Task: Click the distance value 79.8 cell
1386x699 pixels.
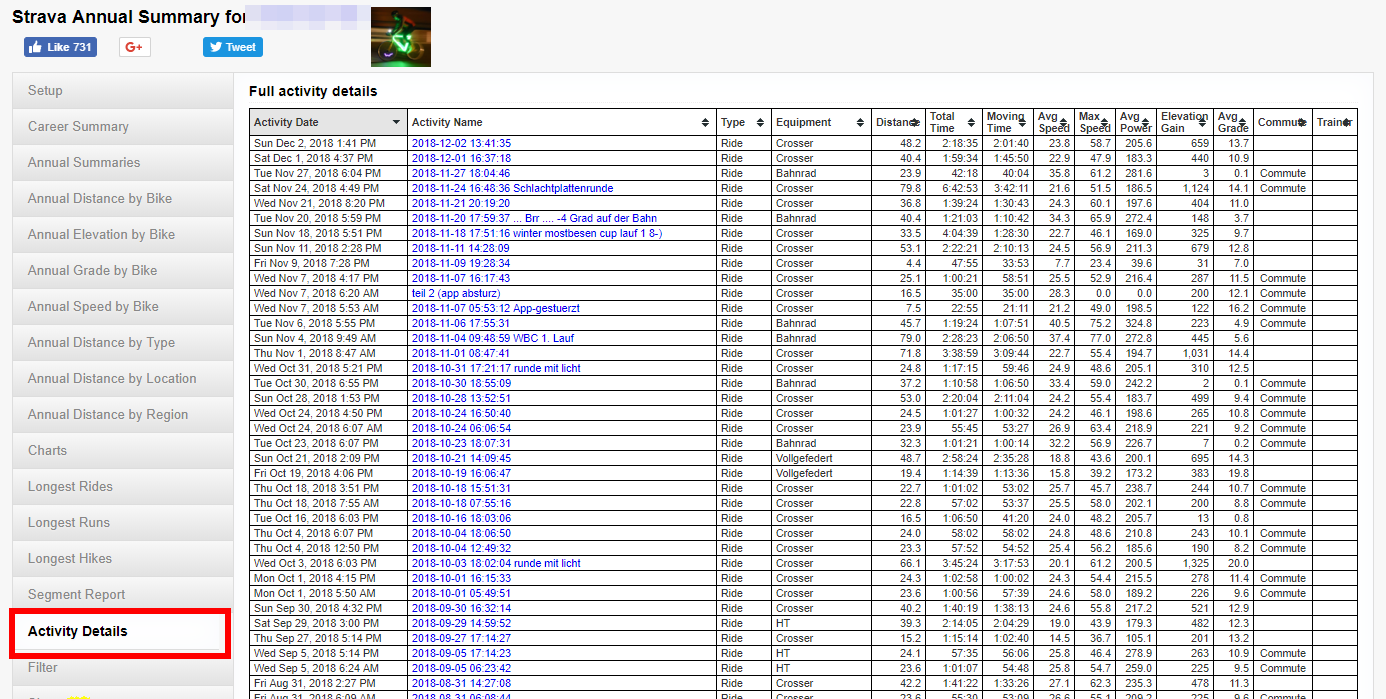Action: [x=898, y=188]
